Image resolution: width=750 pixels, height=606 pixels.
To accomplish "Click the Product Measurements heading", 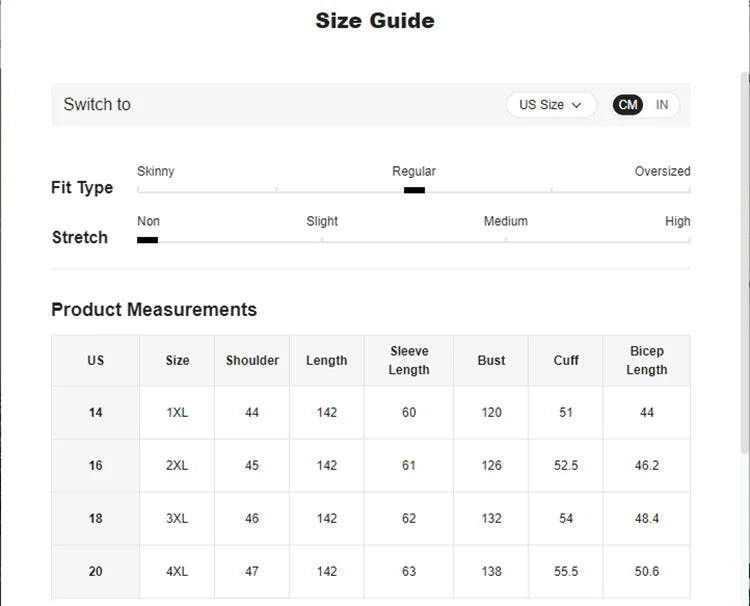I will tap(154, 310).
